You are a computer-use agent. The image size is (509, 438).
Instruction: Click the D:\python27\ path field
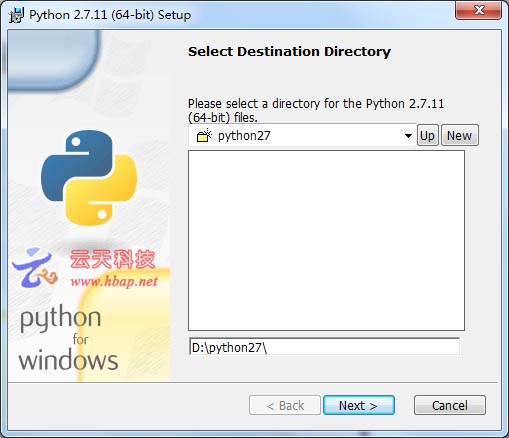pyautogui.click(x=324, y=347)
